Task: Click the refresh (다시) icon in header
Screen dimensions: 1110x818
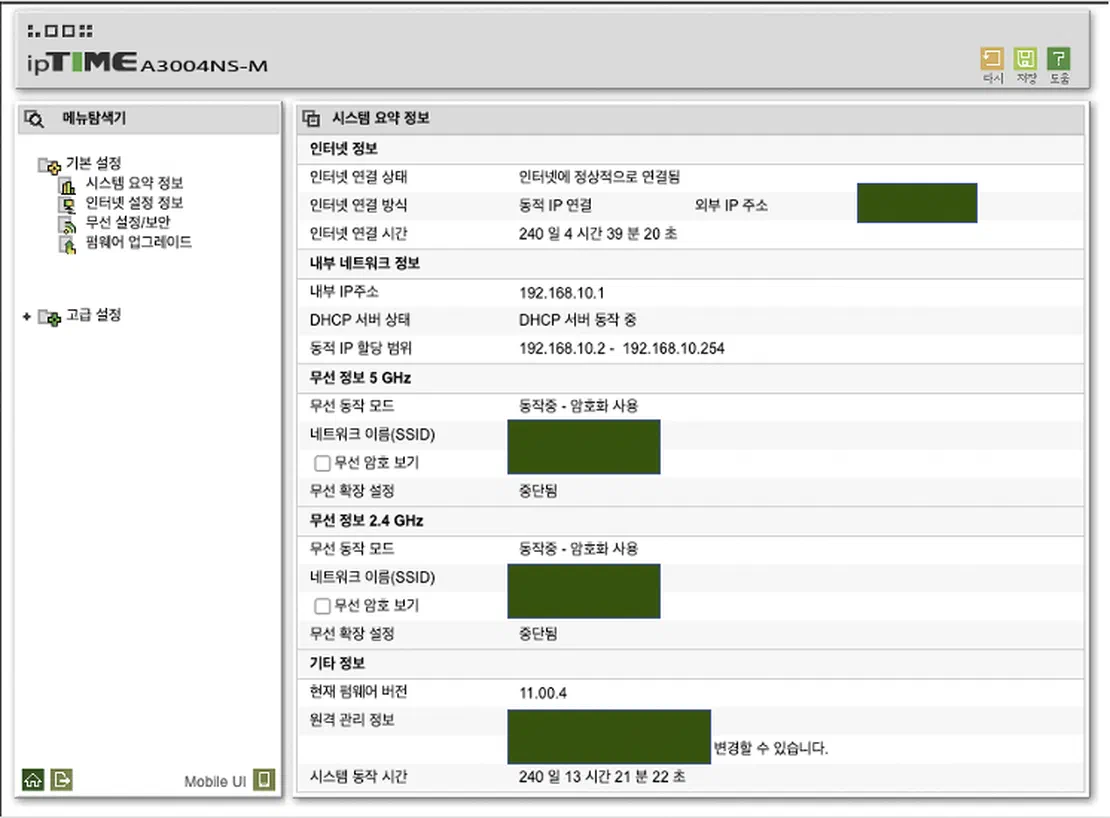Action: coord(992,59)
